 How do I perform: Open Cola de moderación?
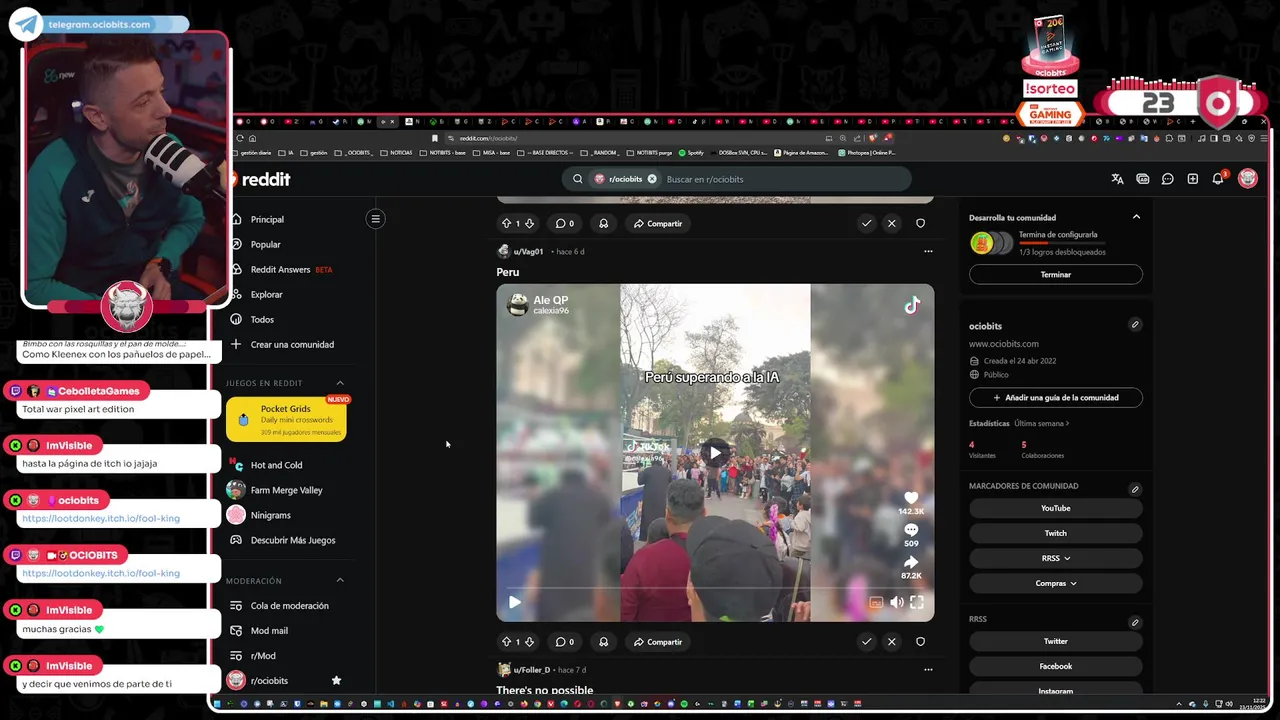[x=288, y=605]
